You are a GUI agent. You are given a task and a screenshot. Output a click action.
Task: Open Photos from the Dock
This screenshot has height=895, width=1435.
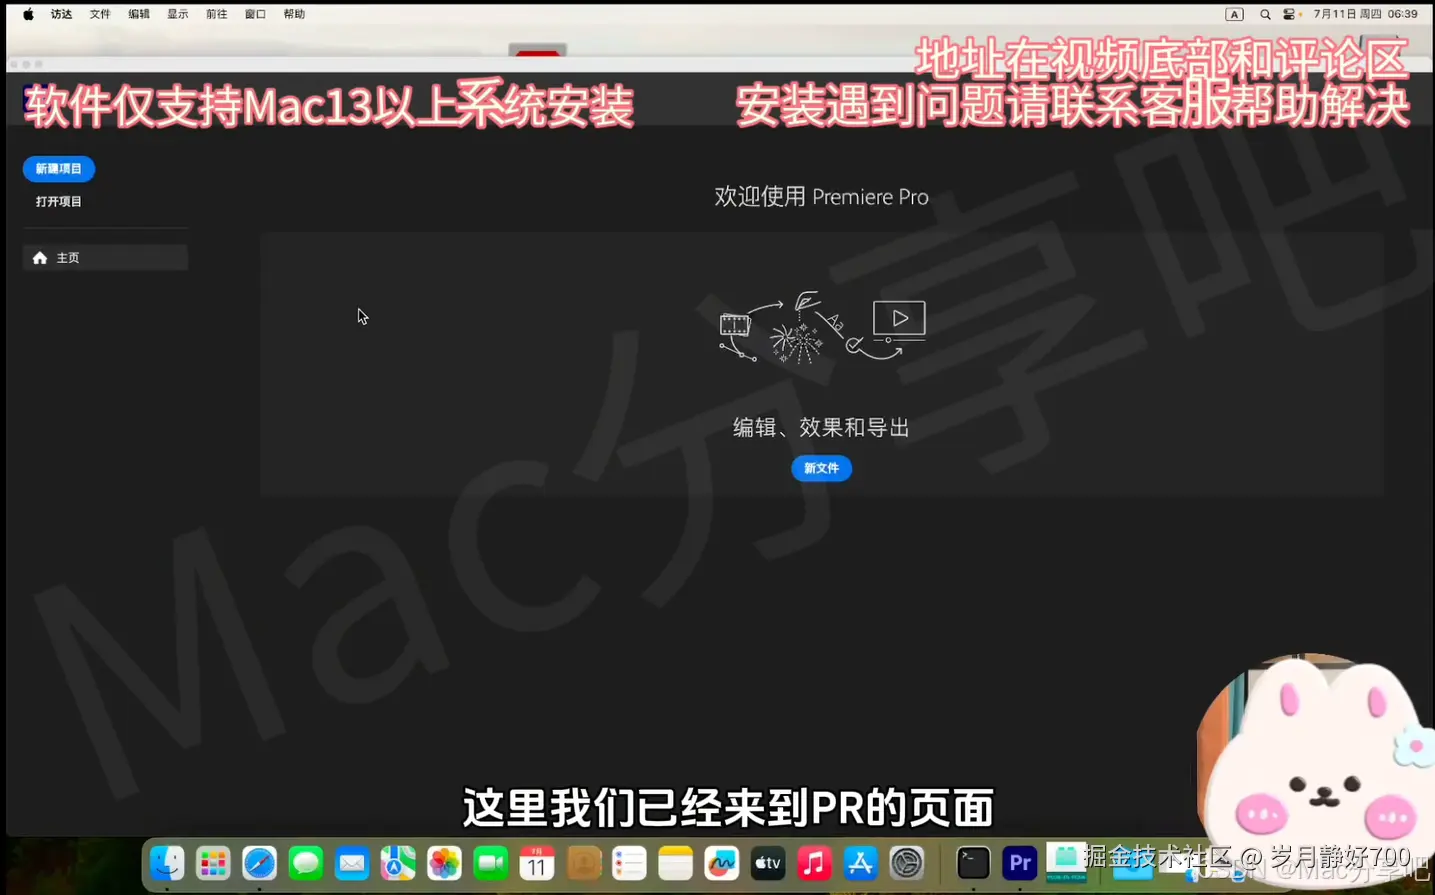[444, 862]
